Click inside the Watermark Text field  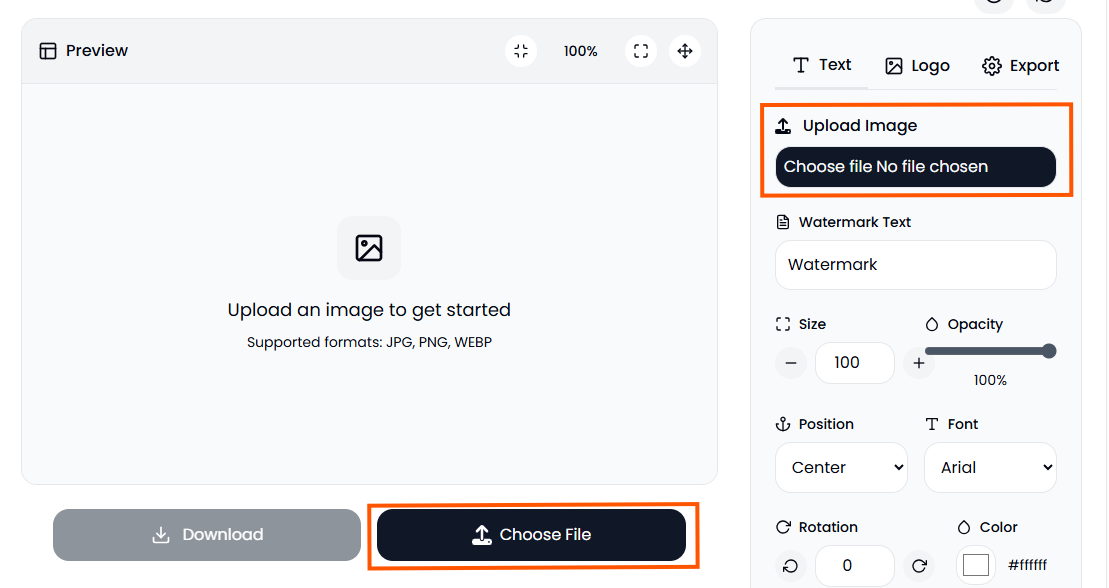(x=916, y=264)
